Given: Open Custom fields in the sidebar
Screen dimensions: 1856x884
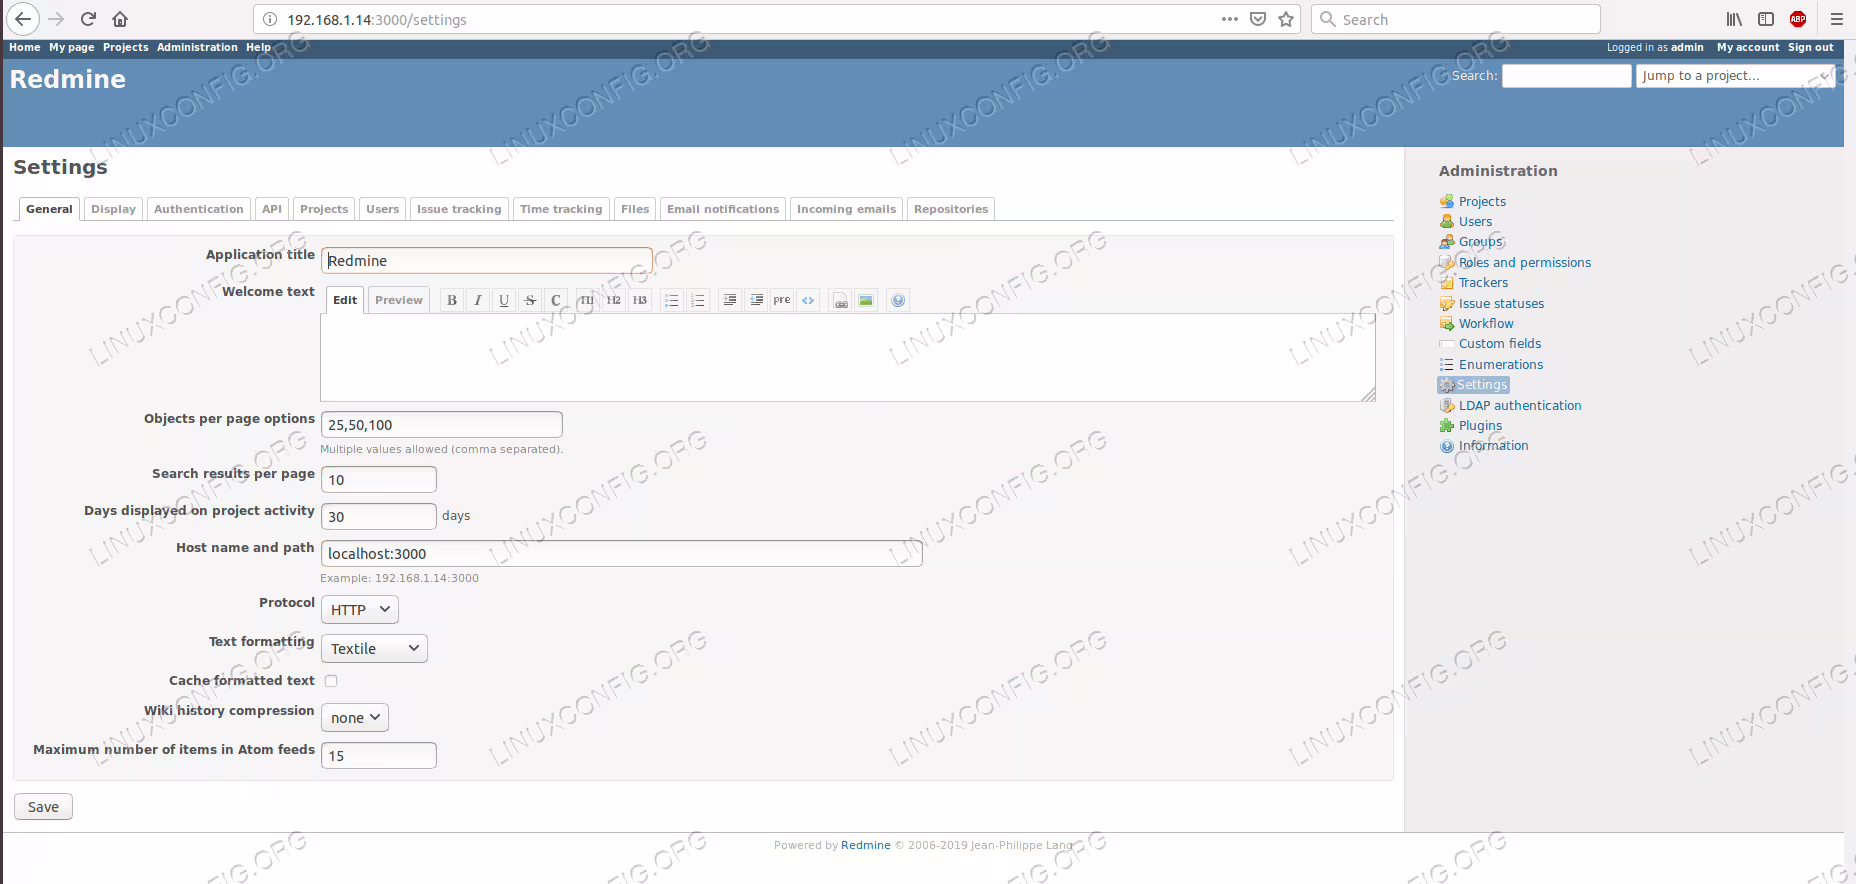Looking at the screenshot, I should coord(1500,344).
